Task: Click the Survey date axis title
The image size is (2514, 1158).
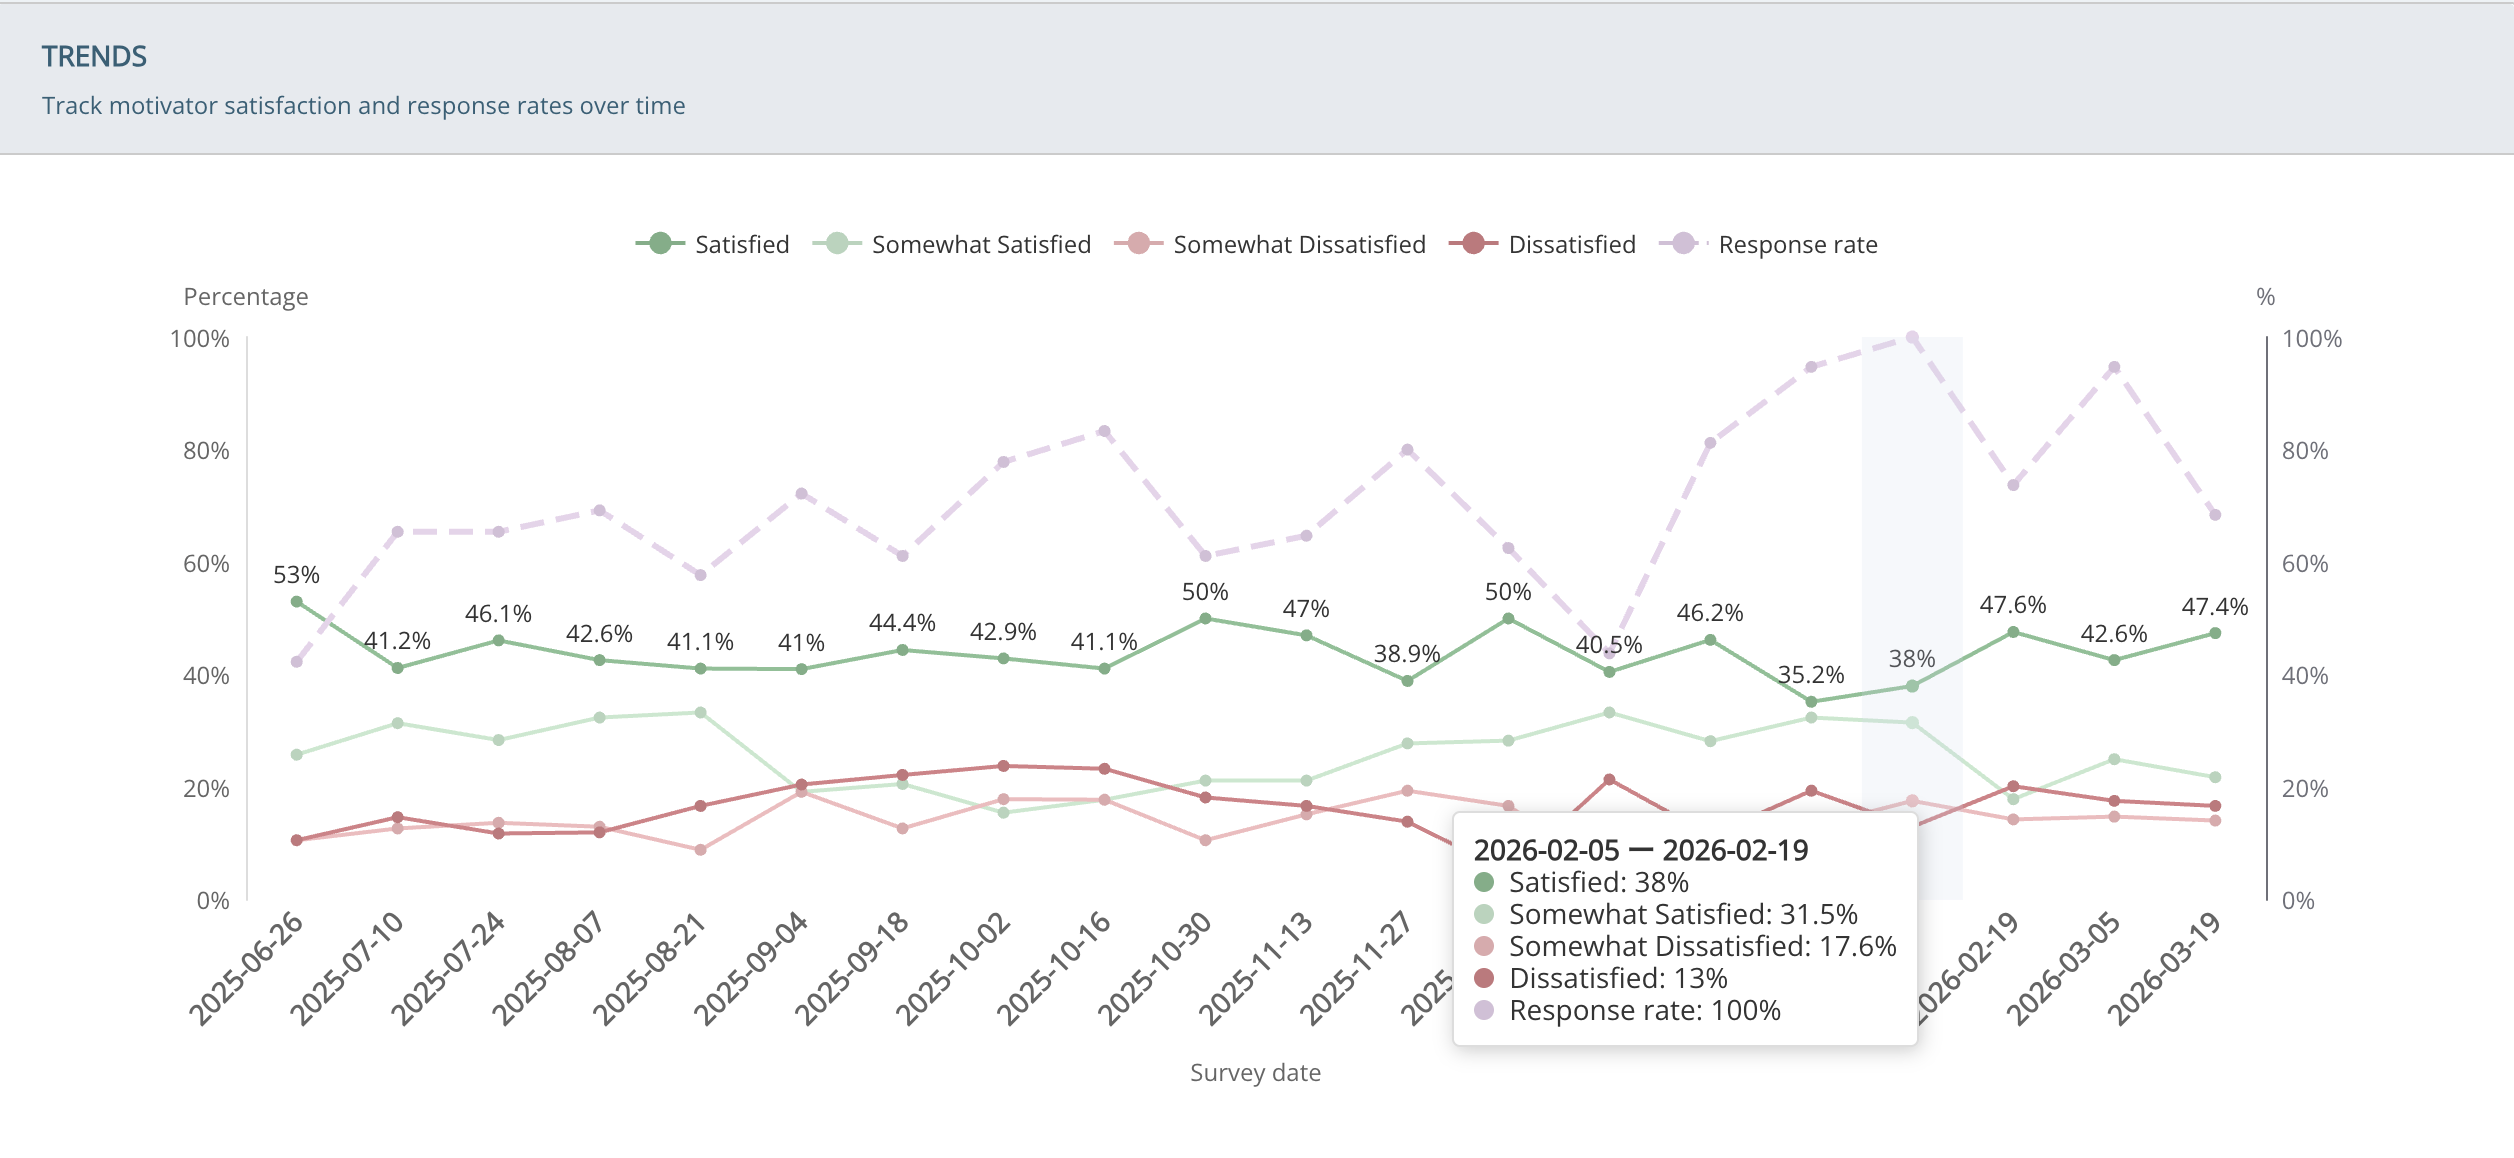Action: pyautogui.click(x=1253, y=1072)
